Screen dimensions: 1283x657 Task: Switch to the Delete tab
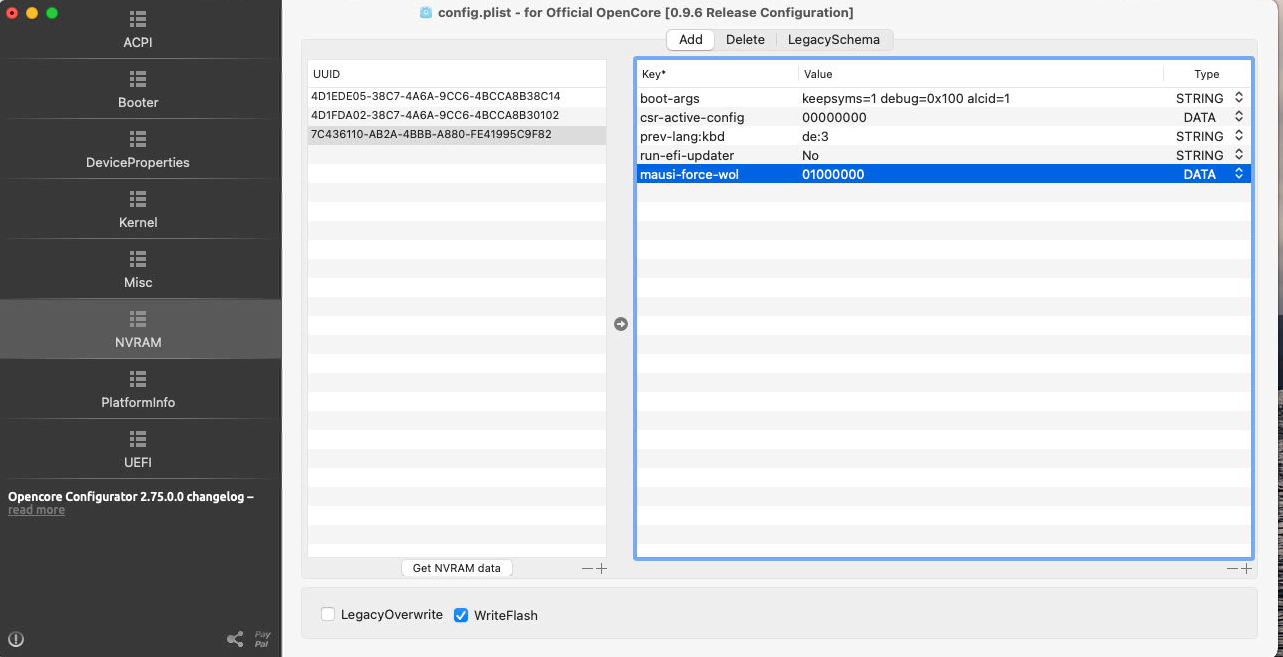click(x=745, y=40)
